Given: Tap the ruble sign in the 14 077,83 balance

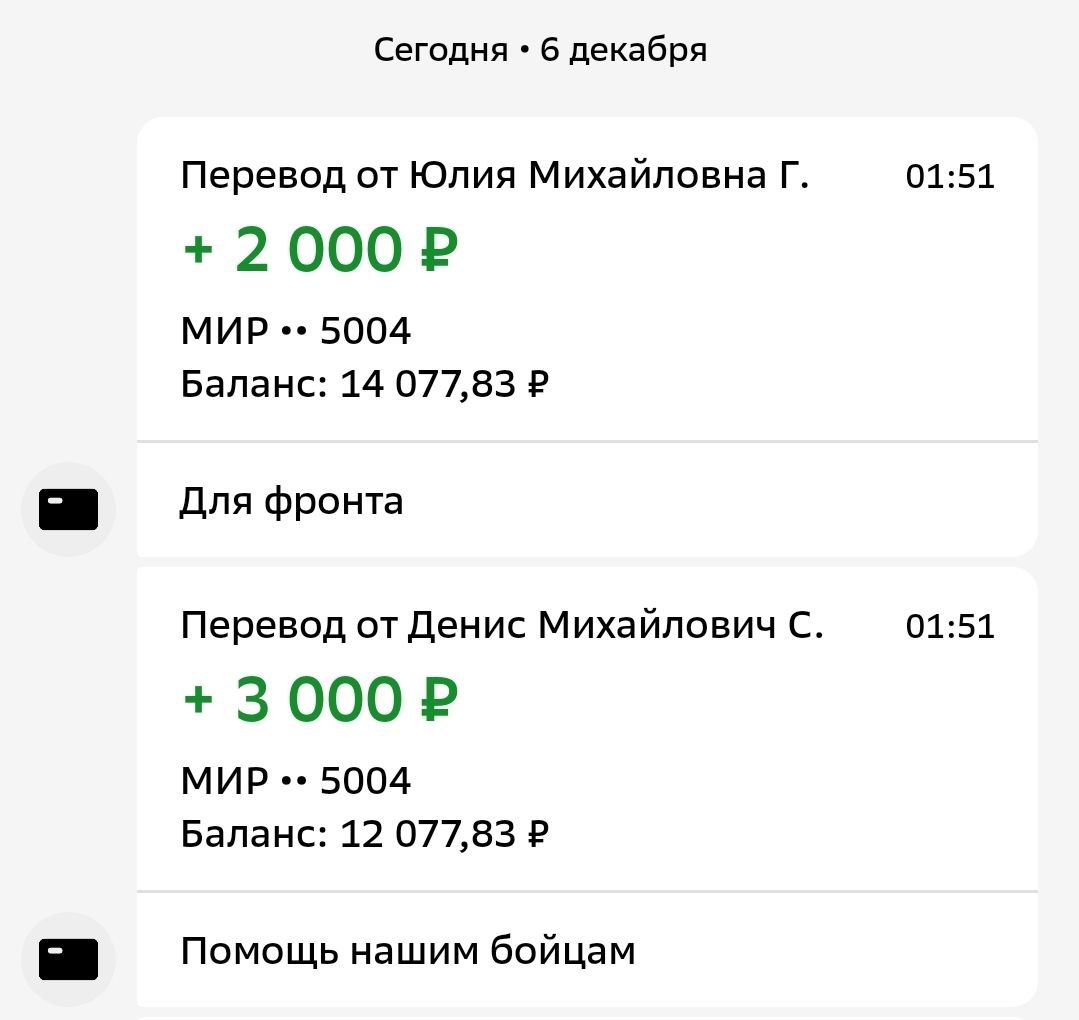Looking at the screenshot, I should click(x=537, y=384).
